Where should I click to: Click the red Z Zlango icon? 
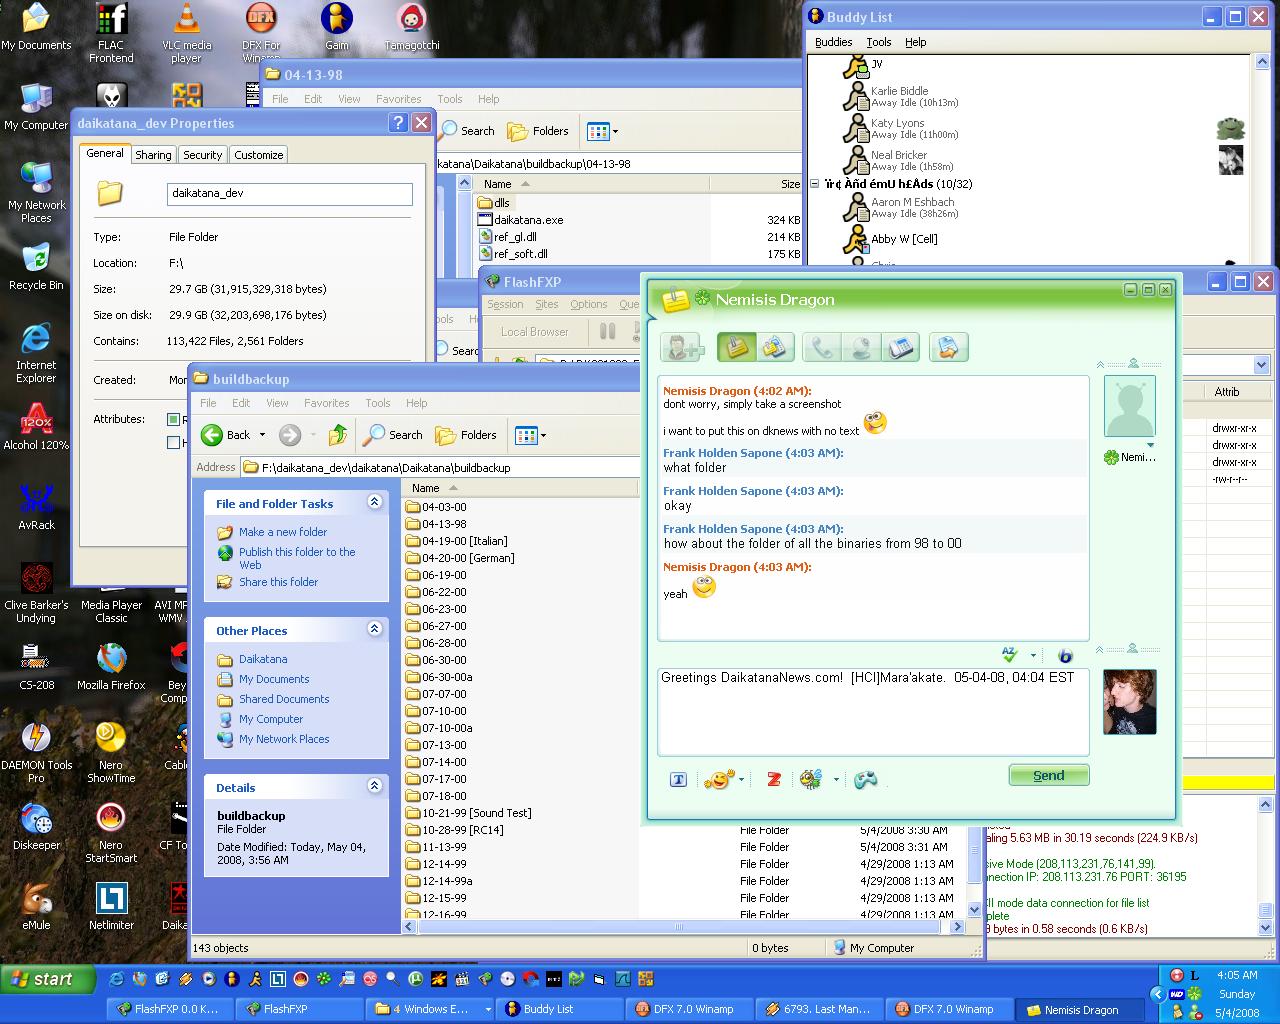(773, 779)
